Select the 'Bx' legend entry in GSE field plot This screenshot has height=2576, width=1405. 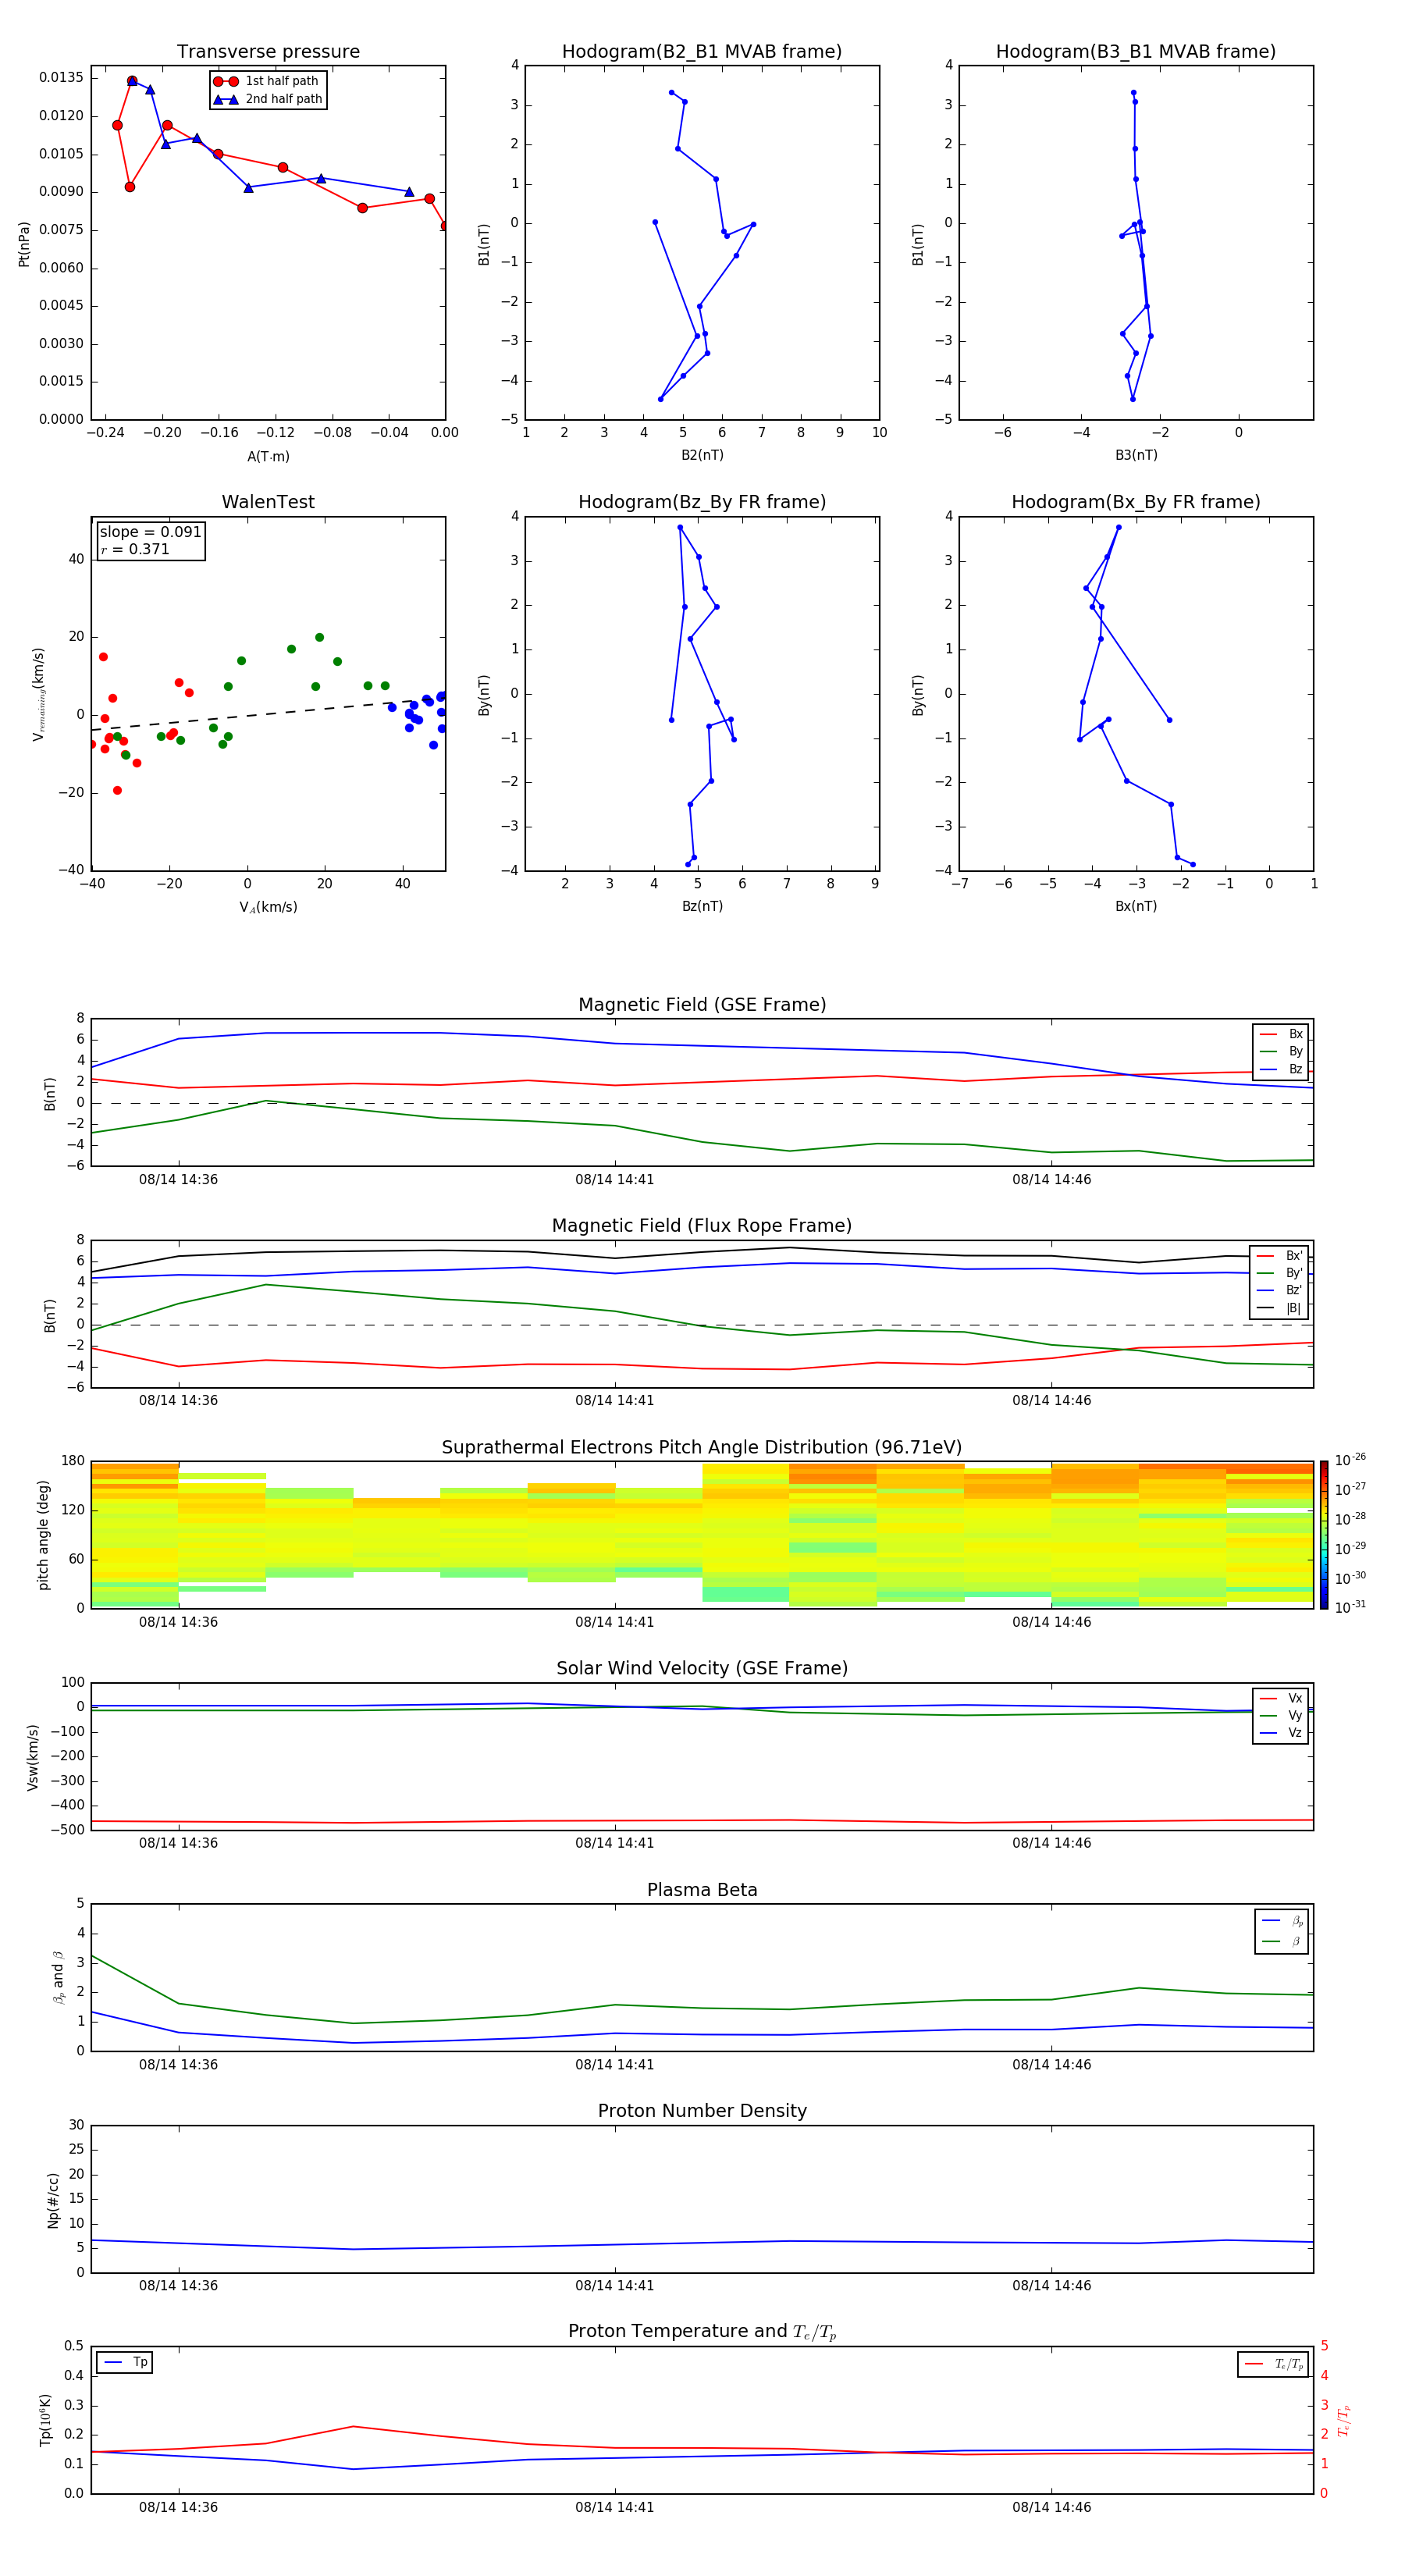(x=1281, y=1034)
